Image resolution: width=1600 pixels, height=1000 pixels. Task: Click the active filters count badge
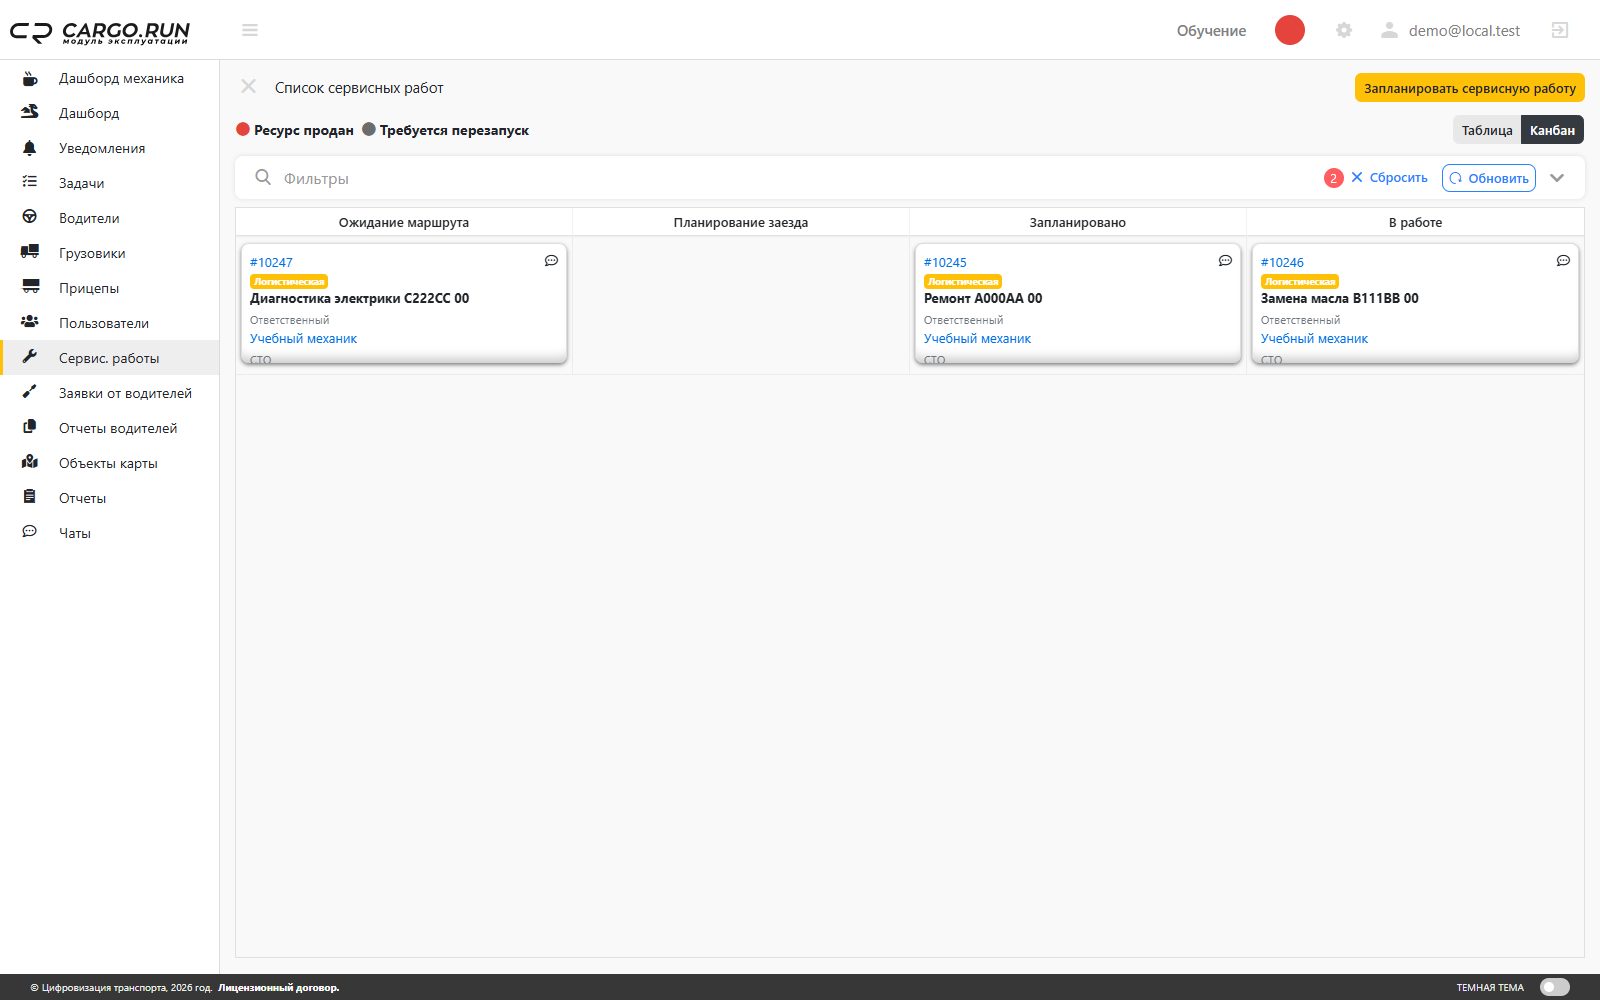coord(1334,178)
